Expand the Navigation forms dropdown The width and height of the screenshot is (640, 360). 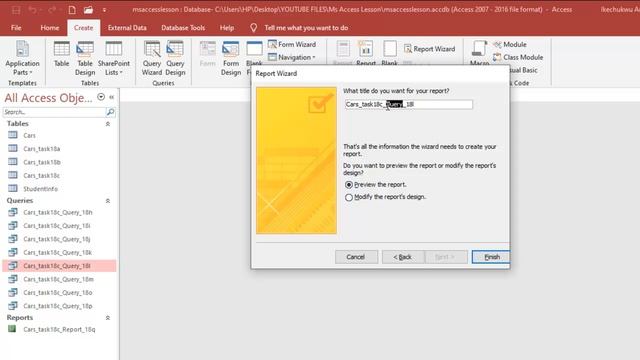coord(292,57)
